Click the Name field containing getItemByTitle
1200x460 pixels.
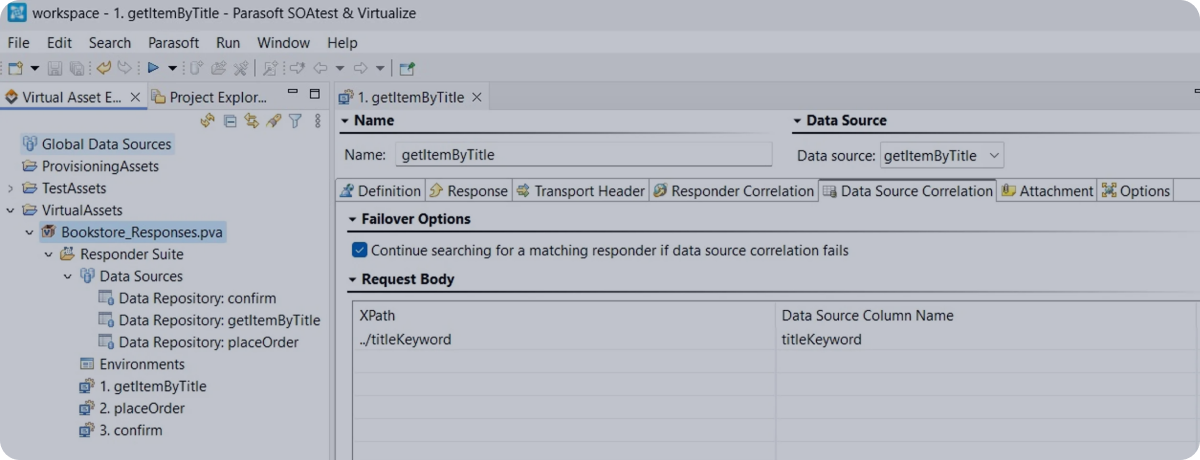pos(583,155)
